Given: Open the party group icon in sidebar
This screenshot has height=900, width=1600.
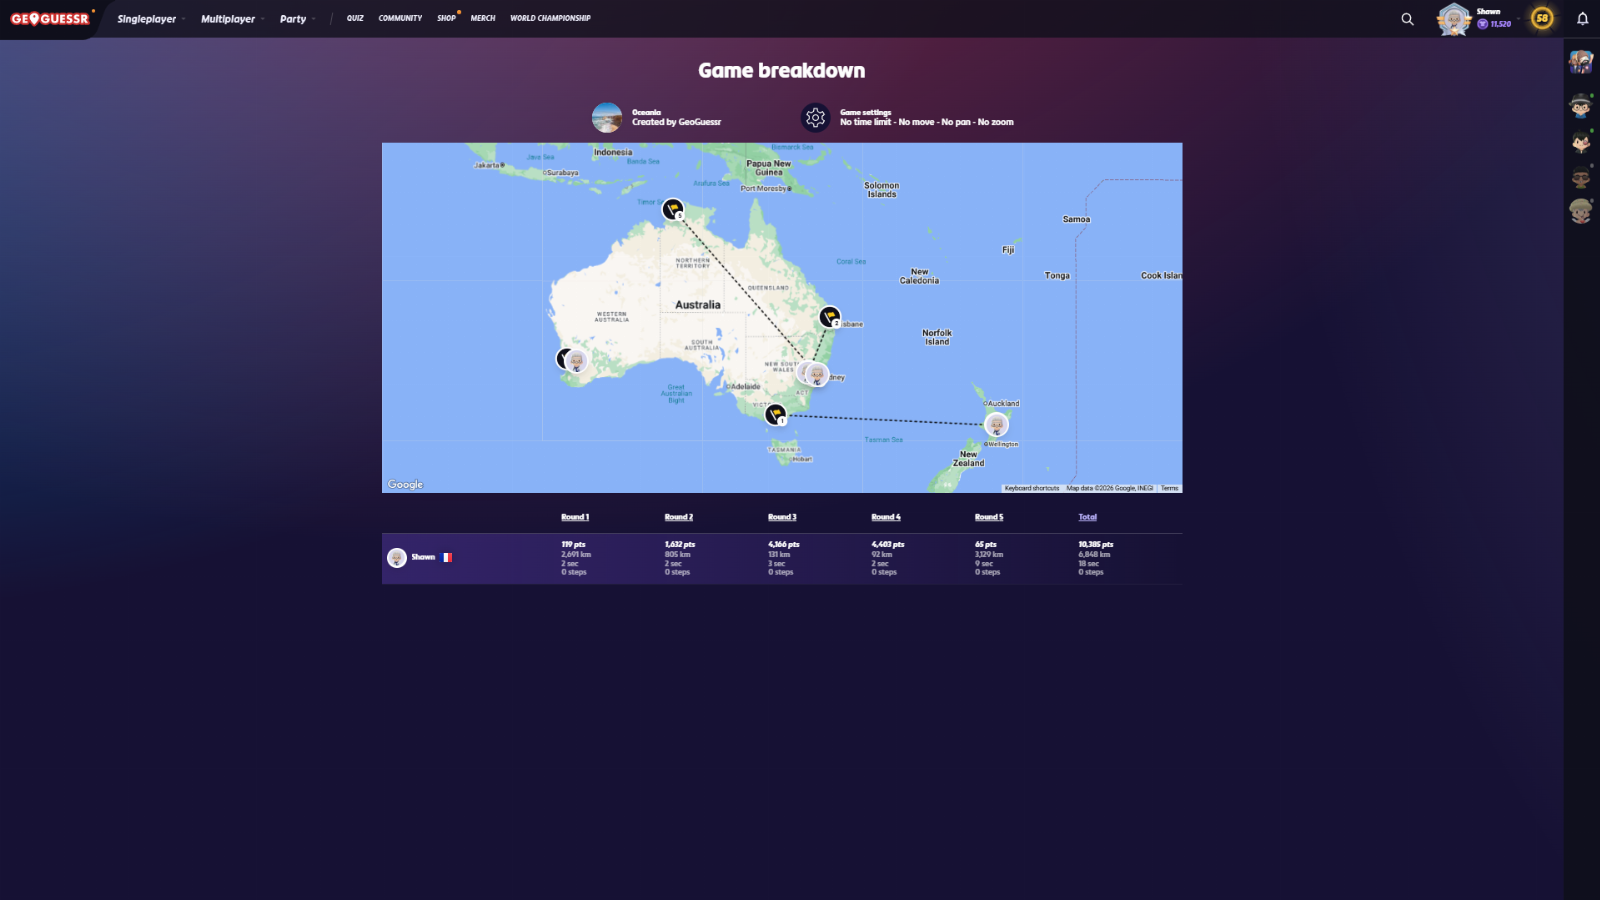Looking at the screenshot, I should coord(1580,62).
